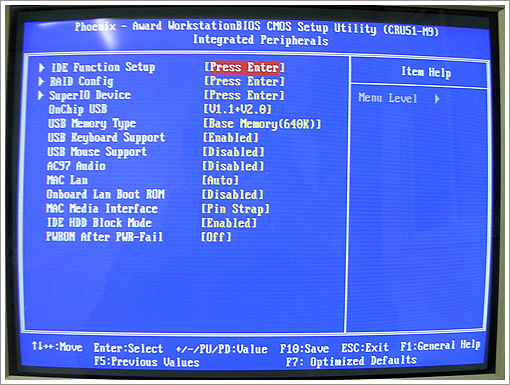Open SuperIO Device submenu

[x=90, y=95]
